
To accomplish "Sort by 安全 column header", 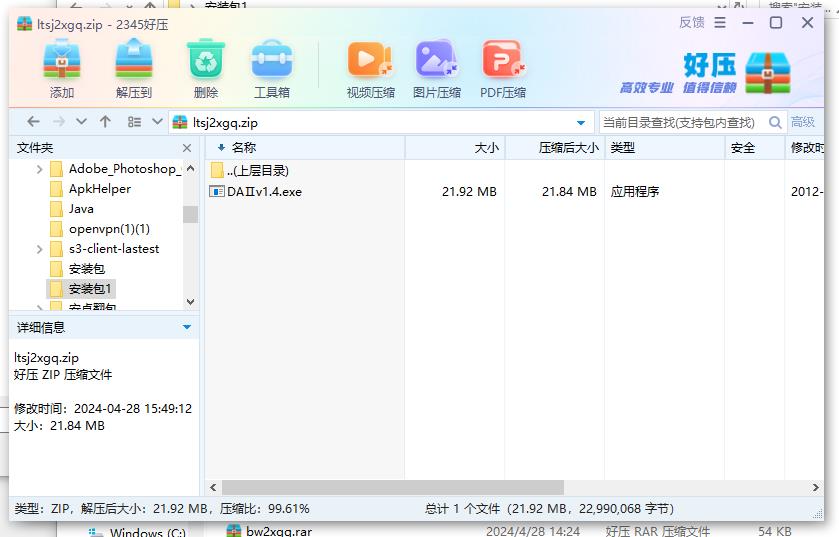I will (754, 148).
